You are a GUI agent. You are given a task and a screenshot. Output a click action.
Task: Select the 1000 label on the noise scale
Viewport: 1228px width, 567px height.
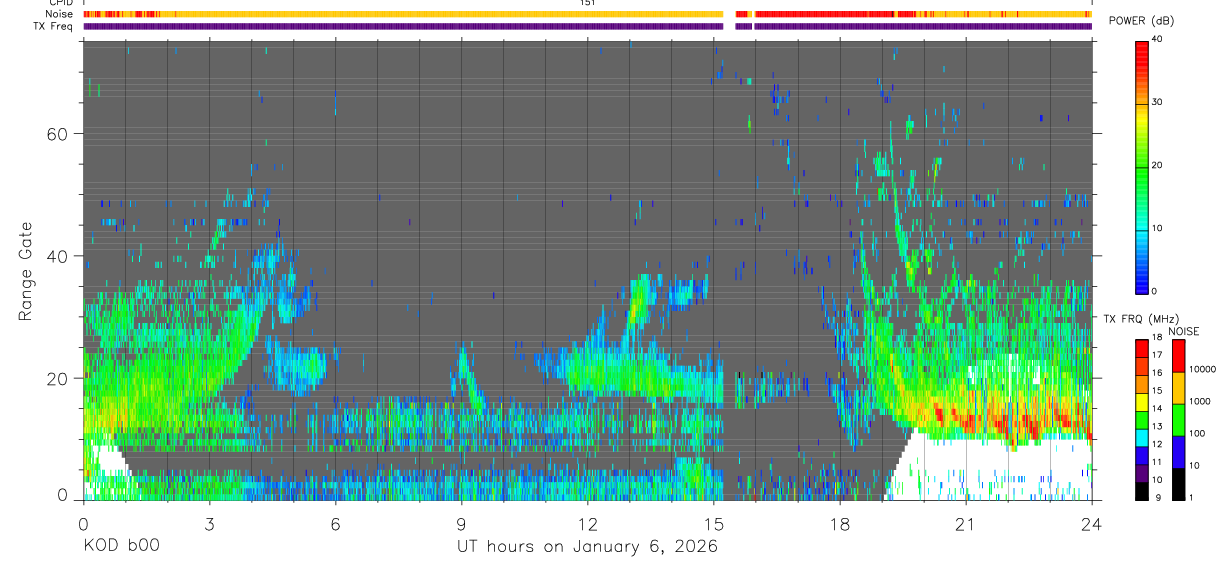coord(1200,401)
